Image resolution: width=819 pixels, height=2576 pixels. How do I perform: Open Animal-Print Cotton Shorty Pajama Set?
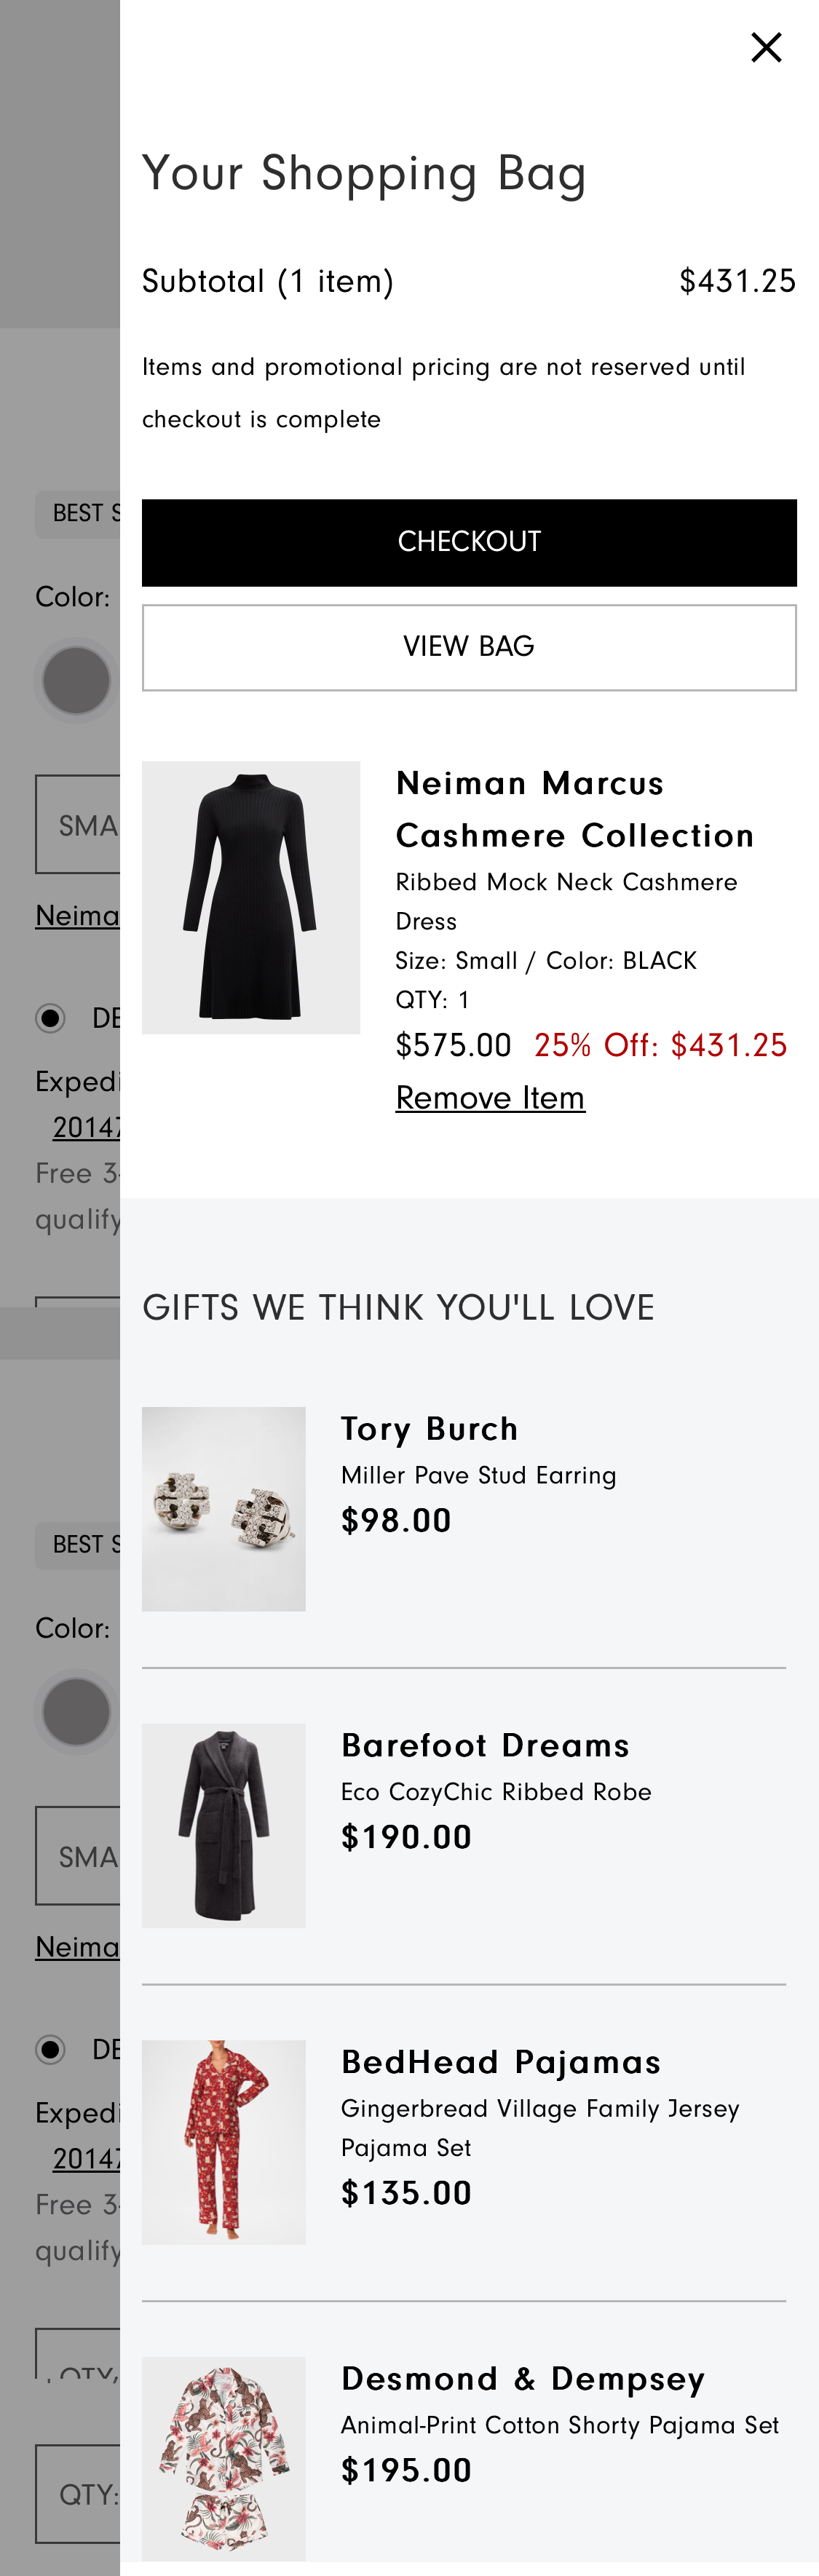pyautogui.click(x=559, y=2426)
